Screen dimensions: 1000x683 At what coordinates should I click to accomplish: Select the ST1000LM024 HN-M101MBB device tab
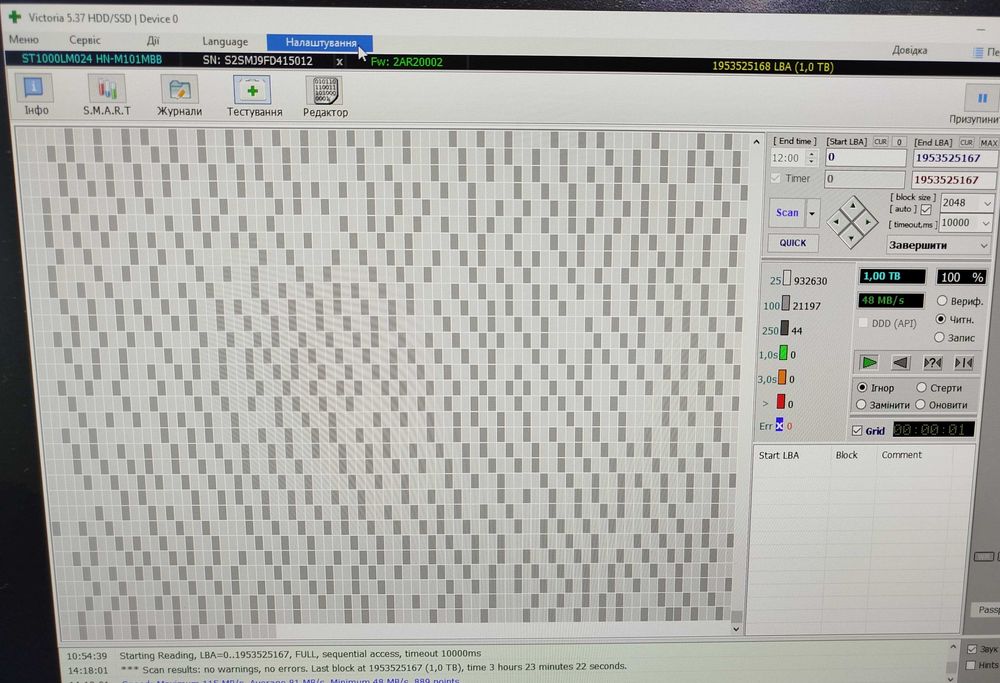(x=92, y=59)
